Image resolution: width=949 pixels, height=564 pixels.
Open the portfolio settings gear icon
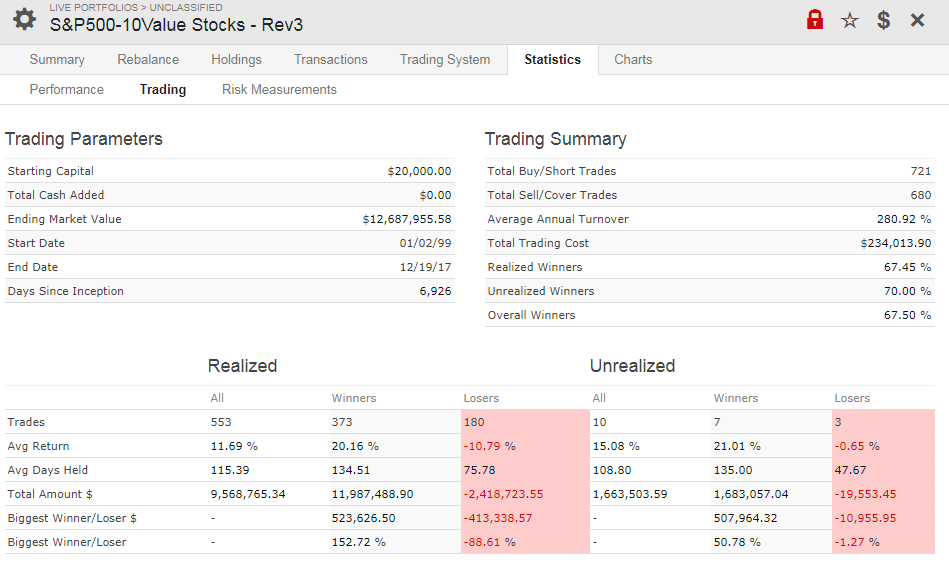point(24,19)
